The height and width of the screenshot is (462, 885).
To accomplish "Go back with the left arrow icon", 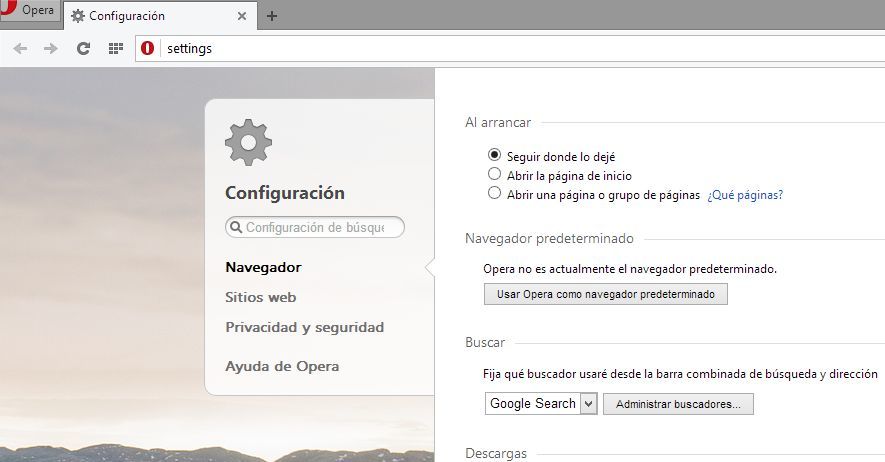I will [x=20, y=49].
